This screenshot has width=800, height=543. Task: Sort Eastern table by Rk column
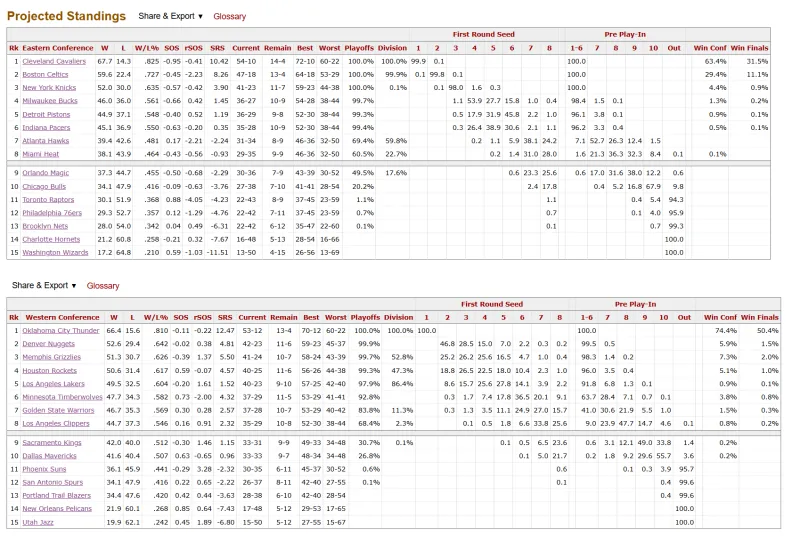point(14,48)
